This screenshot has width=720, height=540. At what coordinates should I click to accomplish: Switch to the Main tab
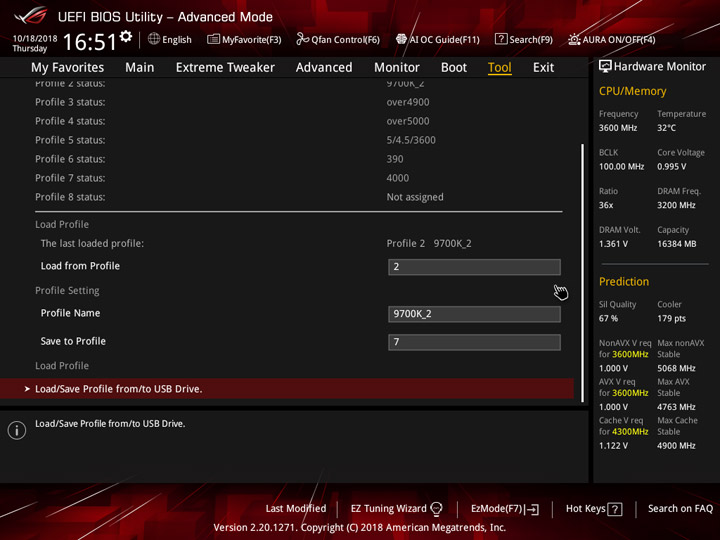(140, 68)
